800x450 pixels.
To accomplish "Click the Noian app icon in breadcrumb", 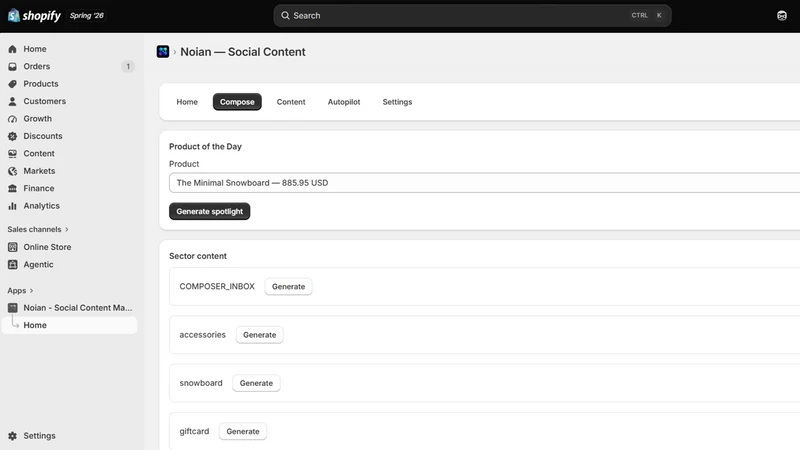I will (163, 52).
